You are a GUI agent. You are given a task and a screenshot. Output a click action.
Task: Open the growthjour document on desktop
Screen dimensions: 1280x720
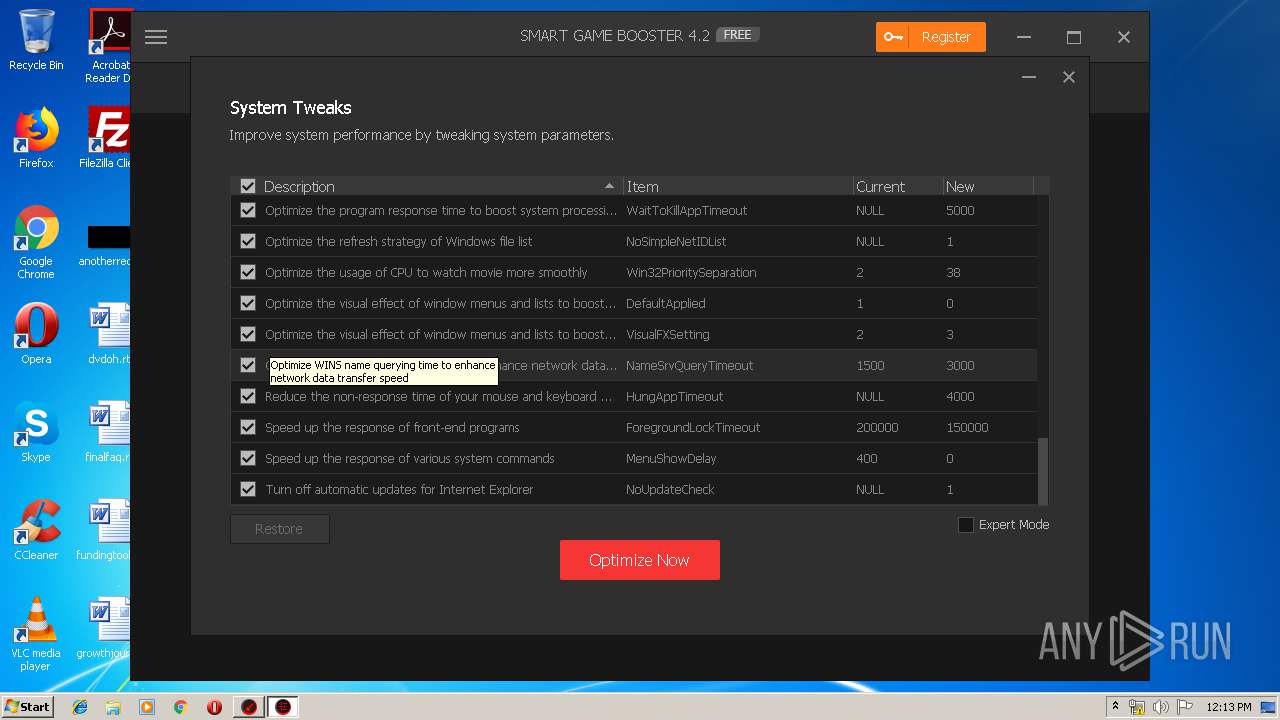(x=104, y=628)
